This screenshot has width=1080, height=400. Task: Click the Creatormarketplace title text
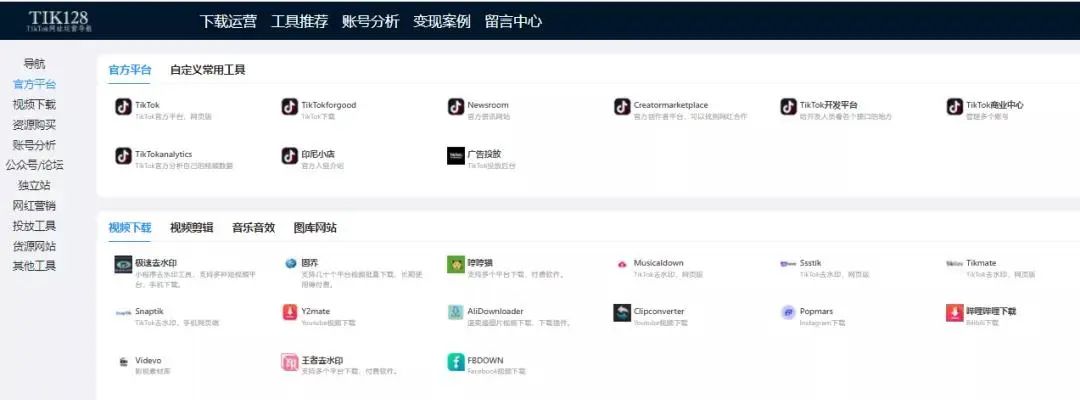pyautogui.click(x=671, y=105)
